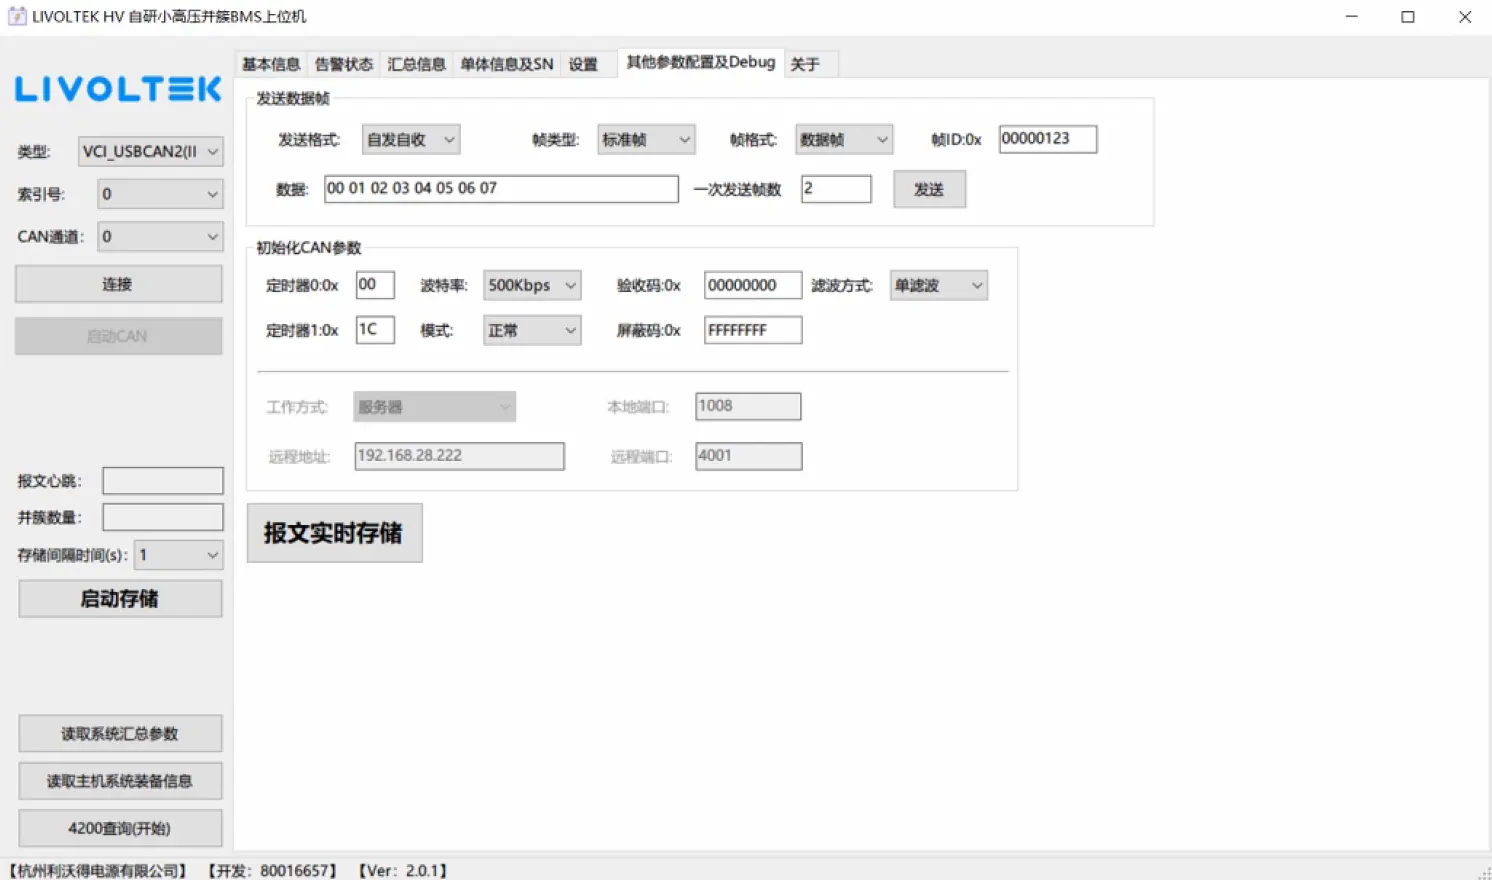Open the 单体信息及SN tab
Image resolution: width=1492 pixels, height=880 pixels.
coord(507,64)
